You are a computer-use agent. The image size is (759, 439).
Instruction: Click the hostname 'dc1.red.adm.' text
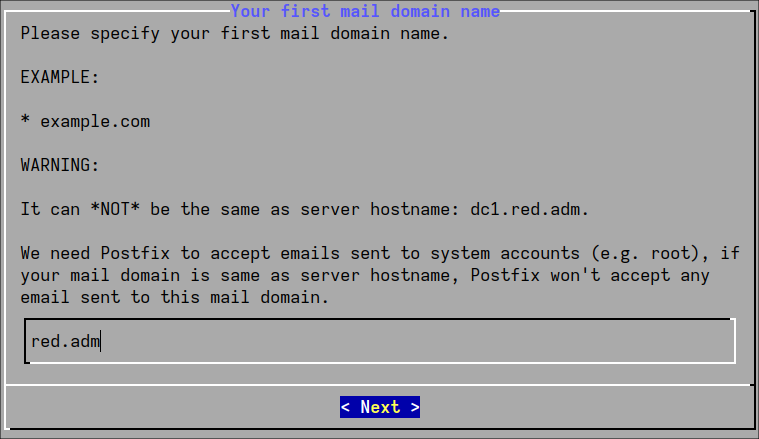(530, 209)
